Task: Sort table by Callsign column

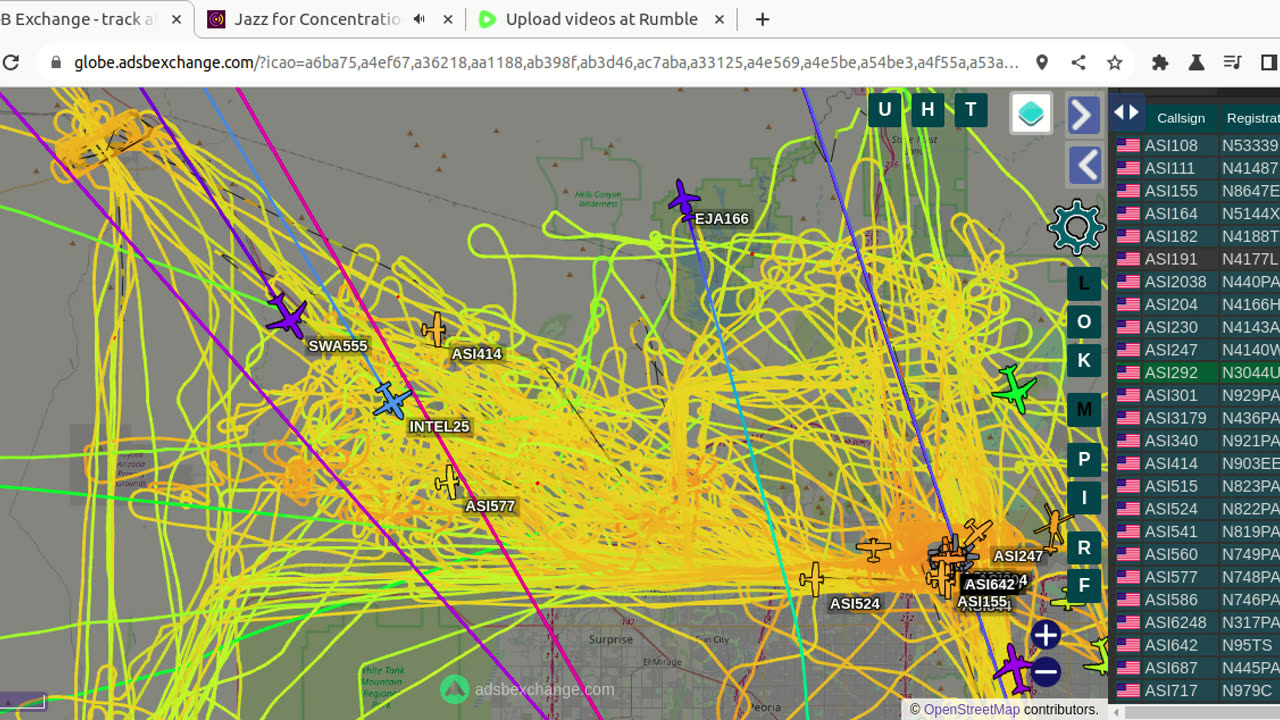Action: pyautogui.click(x=1180, y=118)
